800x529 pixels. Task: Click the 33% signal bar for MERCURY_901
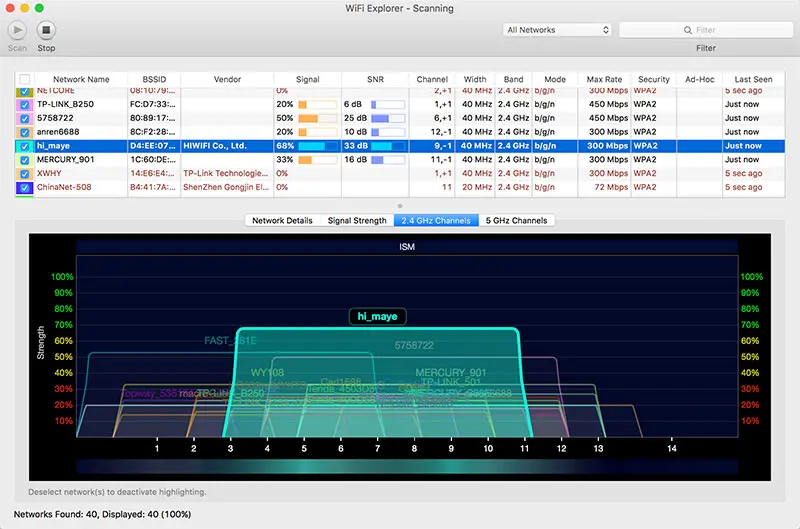click(317, 160)
